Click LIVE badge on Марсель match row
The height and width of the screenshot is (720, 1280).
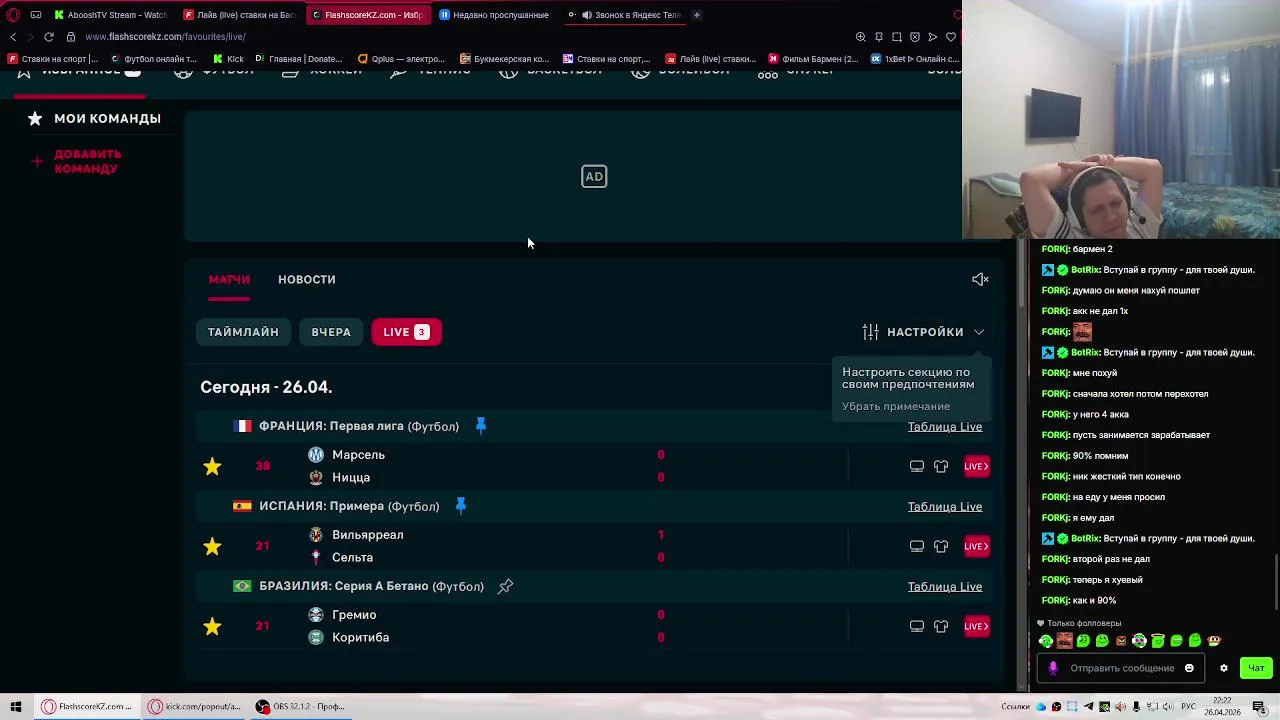(x=976, y=466)
